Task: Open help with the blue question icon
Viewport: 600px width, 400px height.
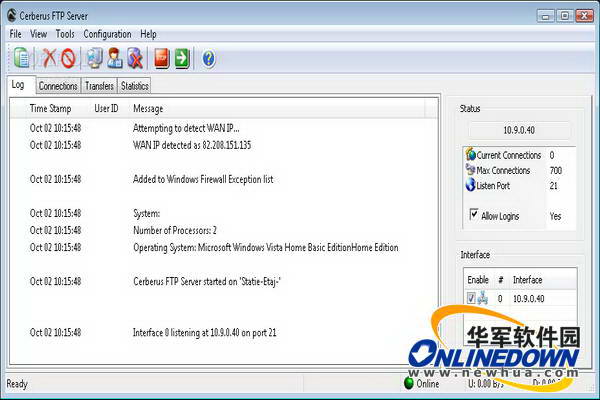Action: click(209, 59)
